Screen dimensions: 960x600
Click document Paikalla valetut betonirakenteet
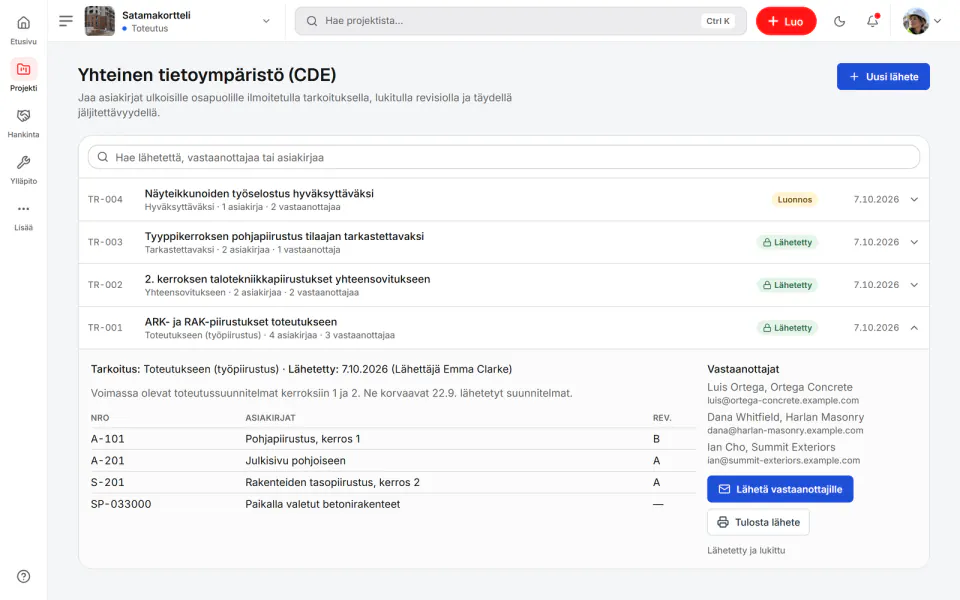[x=323, y=504]
